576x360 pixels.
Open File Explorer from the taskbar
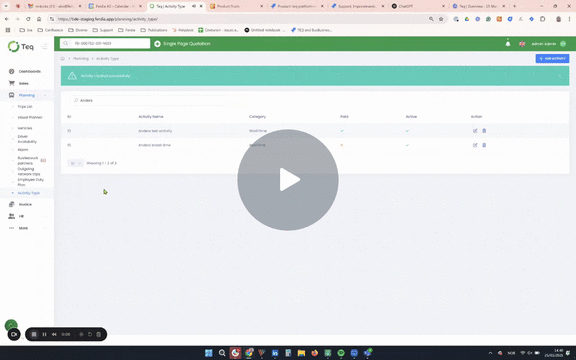(301, 353)
